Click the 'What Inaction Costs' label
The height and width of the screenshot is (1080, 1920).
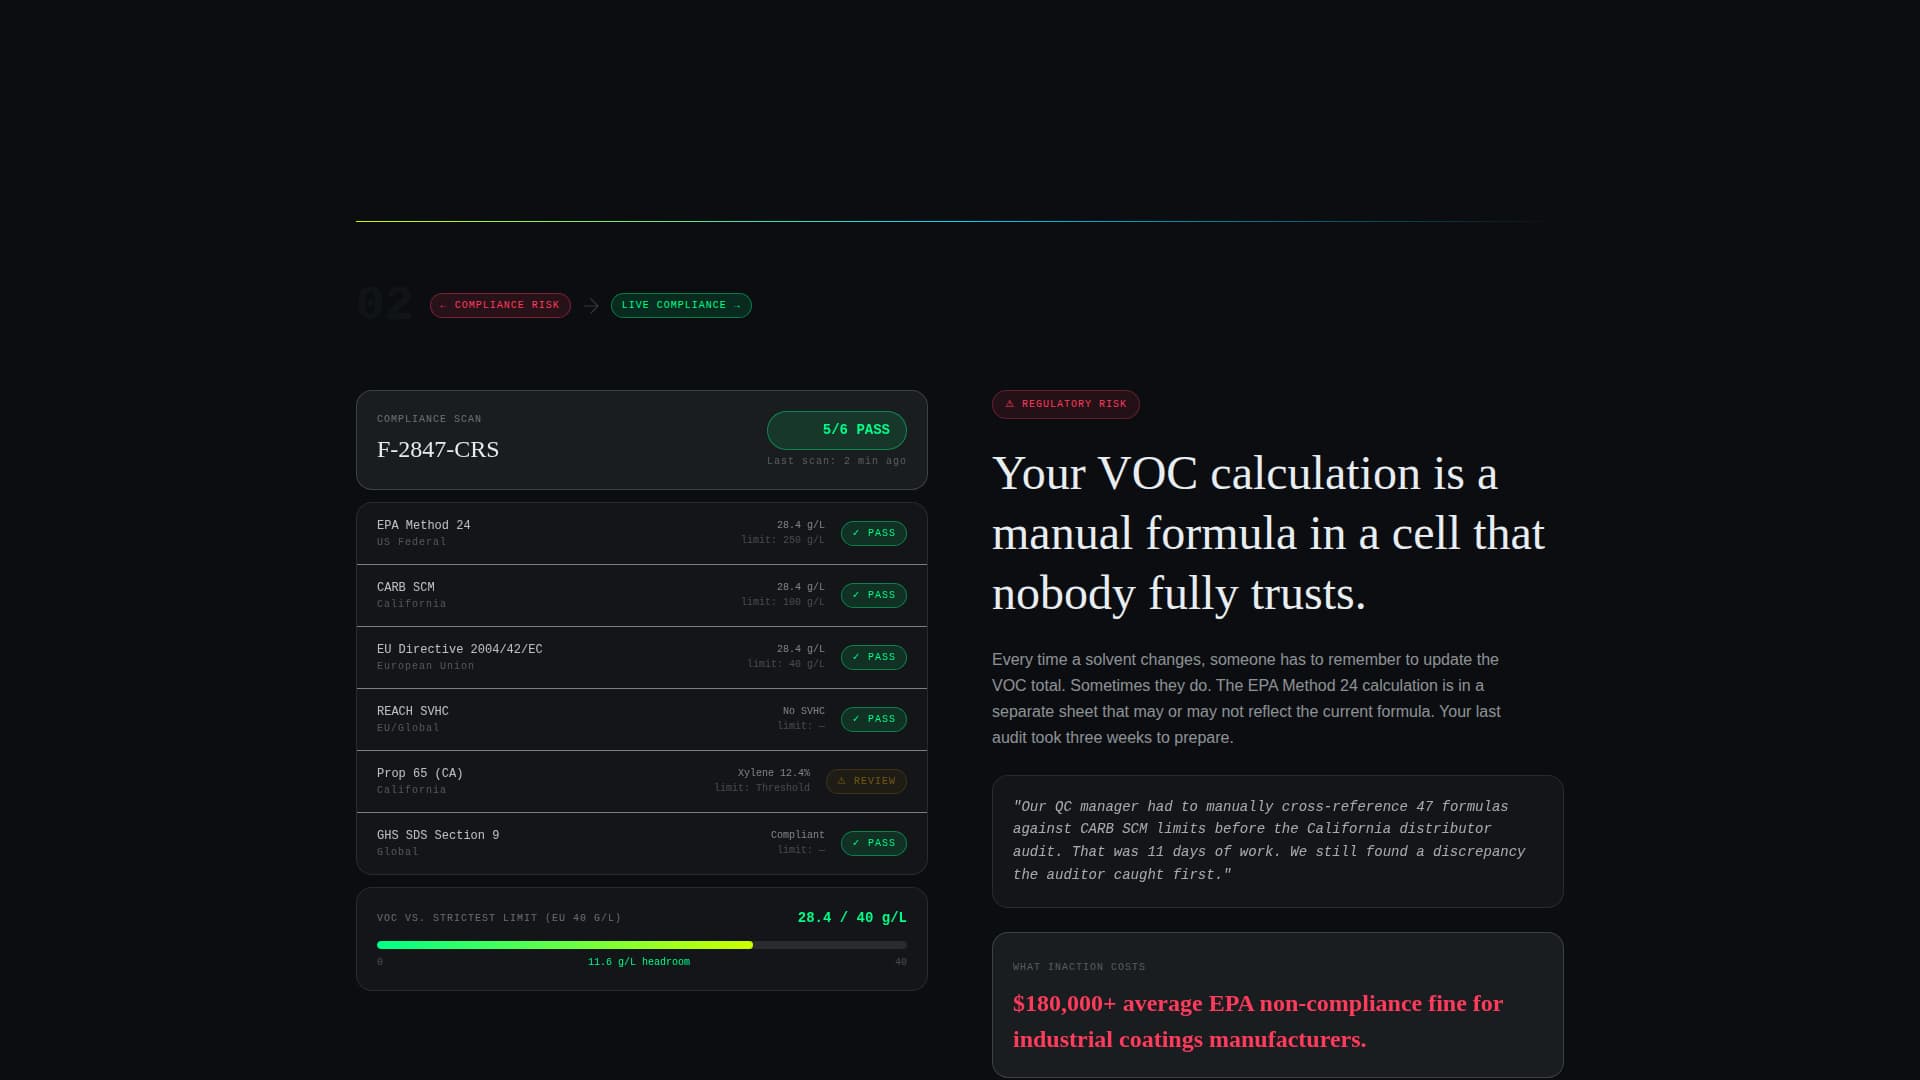click(x=1079, y=967)
